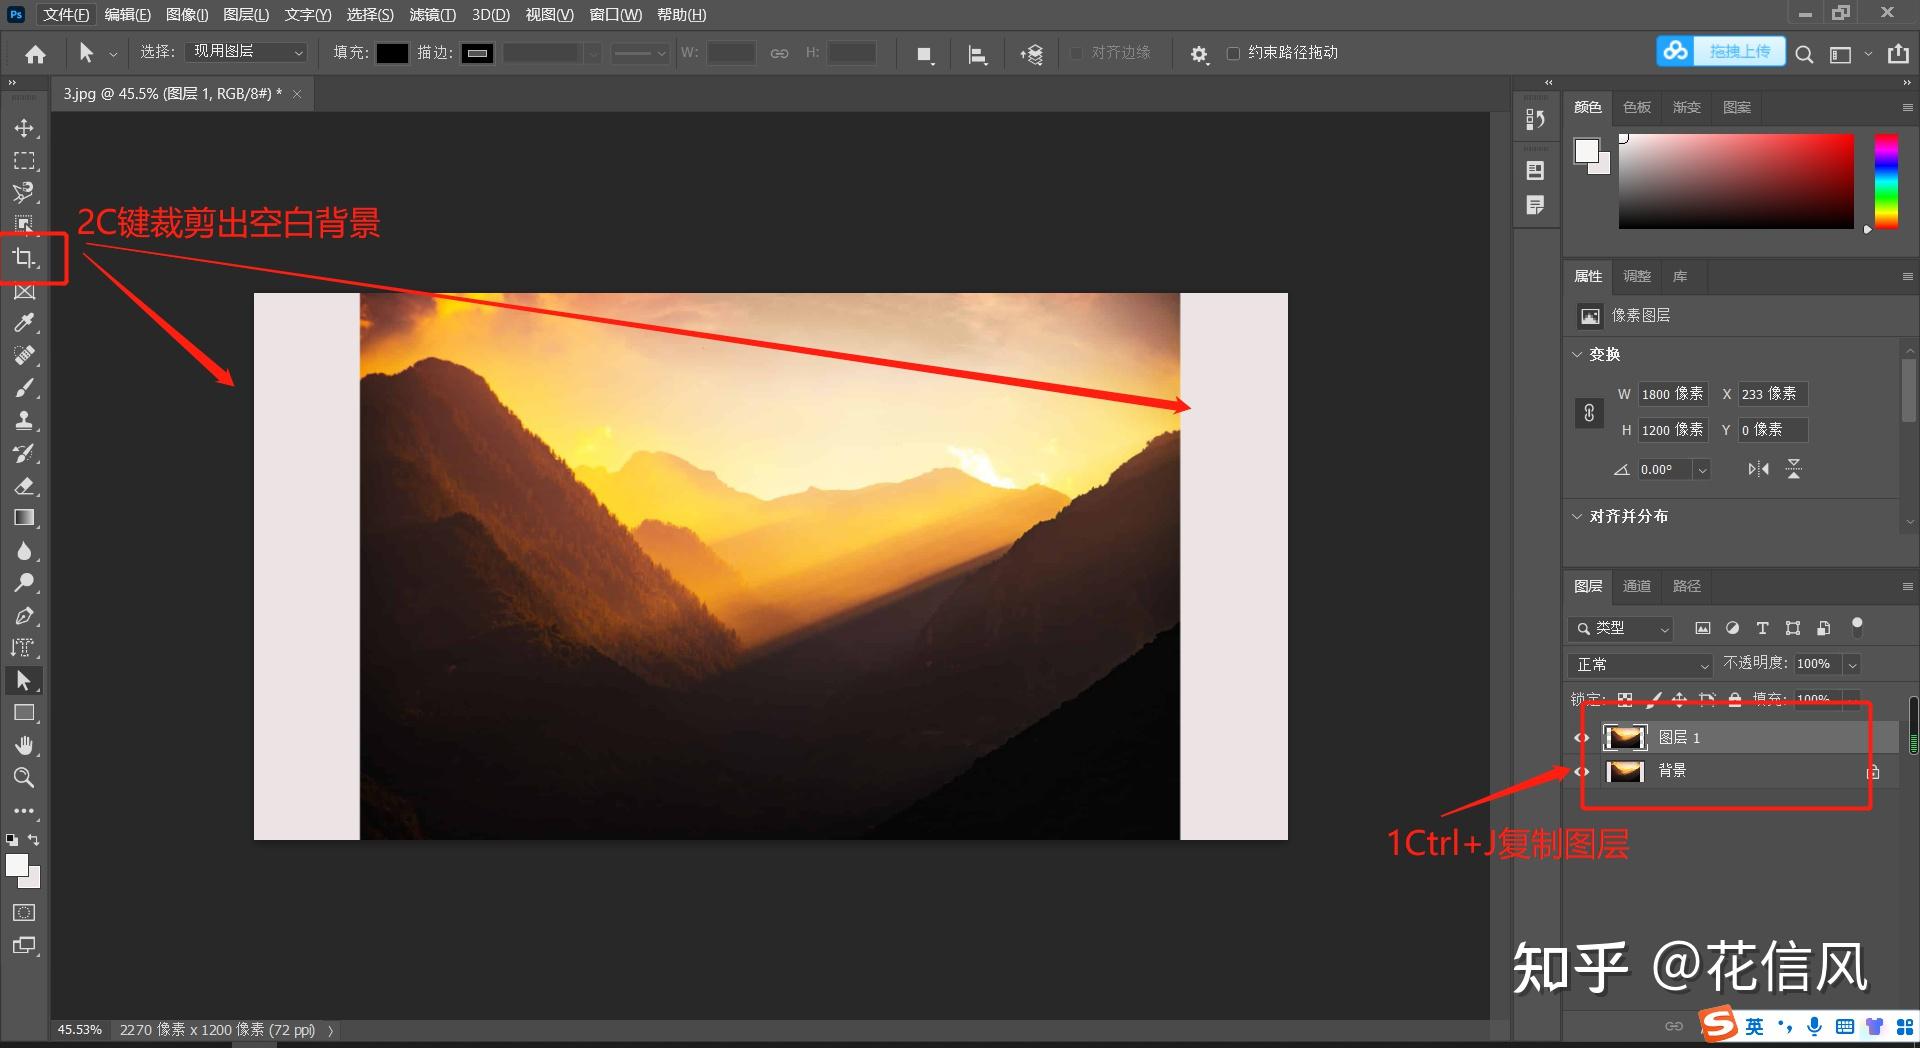This screenshot has width=1920, height=1048.
Task: Select the Path Selection tool
Action: click(x=24, y=681)
